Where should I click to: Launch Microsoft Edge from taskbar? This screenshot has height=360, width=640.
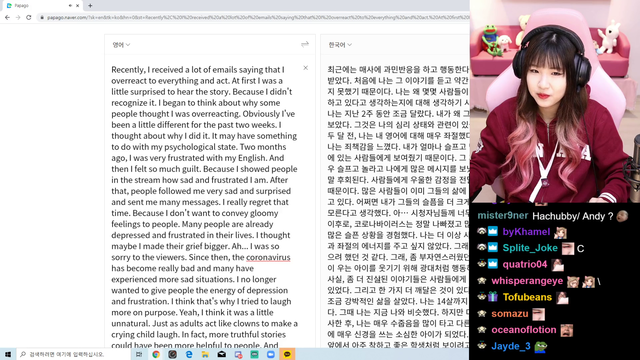pos(189,354)
